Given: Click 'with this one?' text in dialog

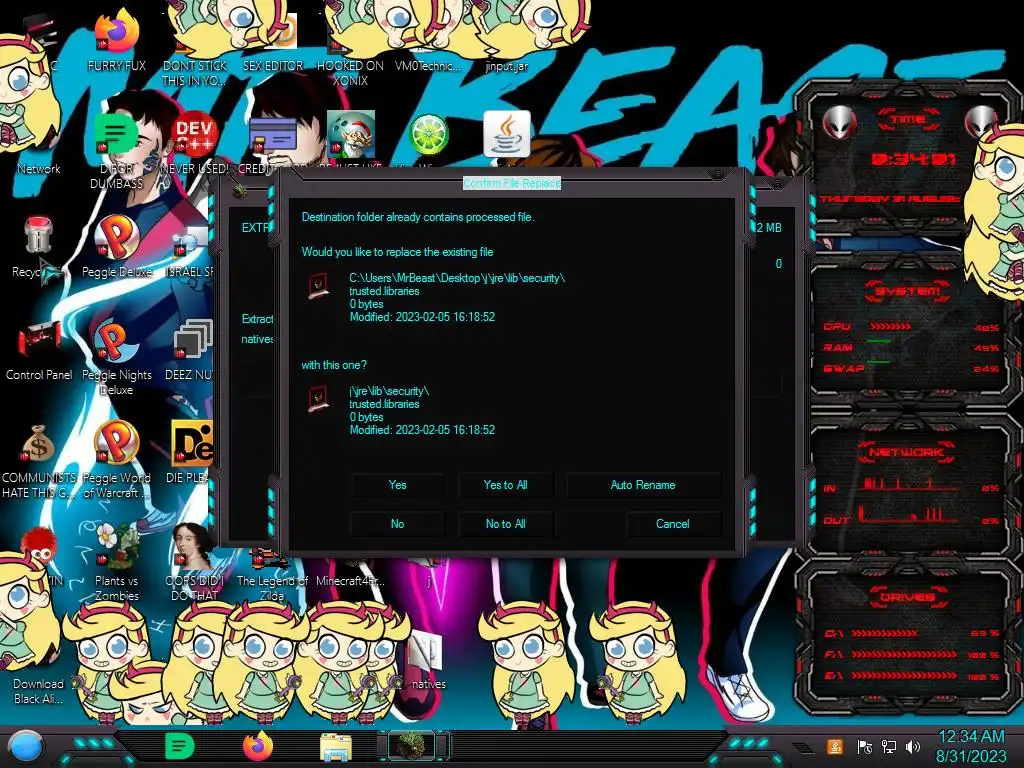Looking at the screenshot, I should click(334, 365).
